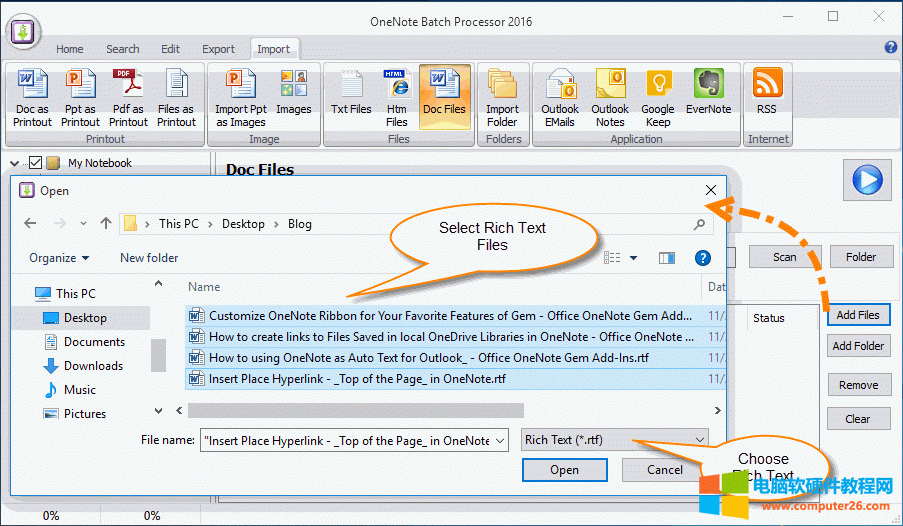Open the Images import tool
903x526 pixels.
point(294,92)
